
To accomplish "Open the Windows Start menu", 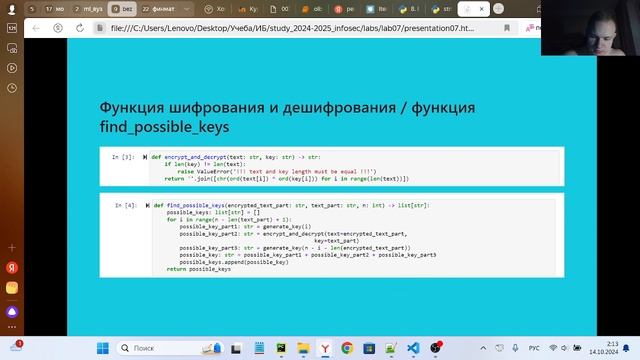I will [102, 348].
